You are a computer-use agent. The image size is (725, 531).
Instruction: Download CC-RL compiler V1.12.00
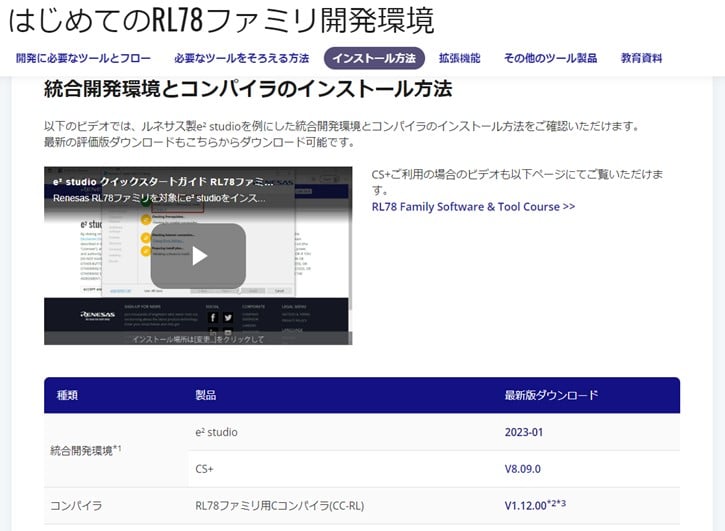[535, 505]
